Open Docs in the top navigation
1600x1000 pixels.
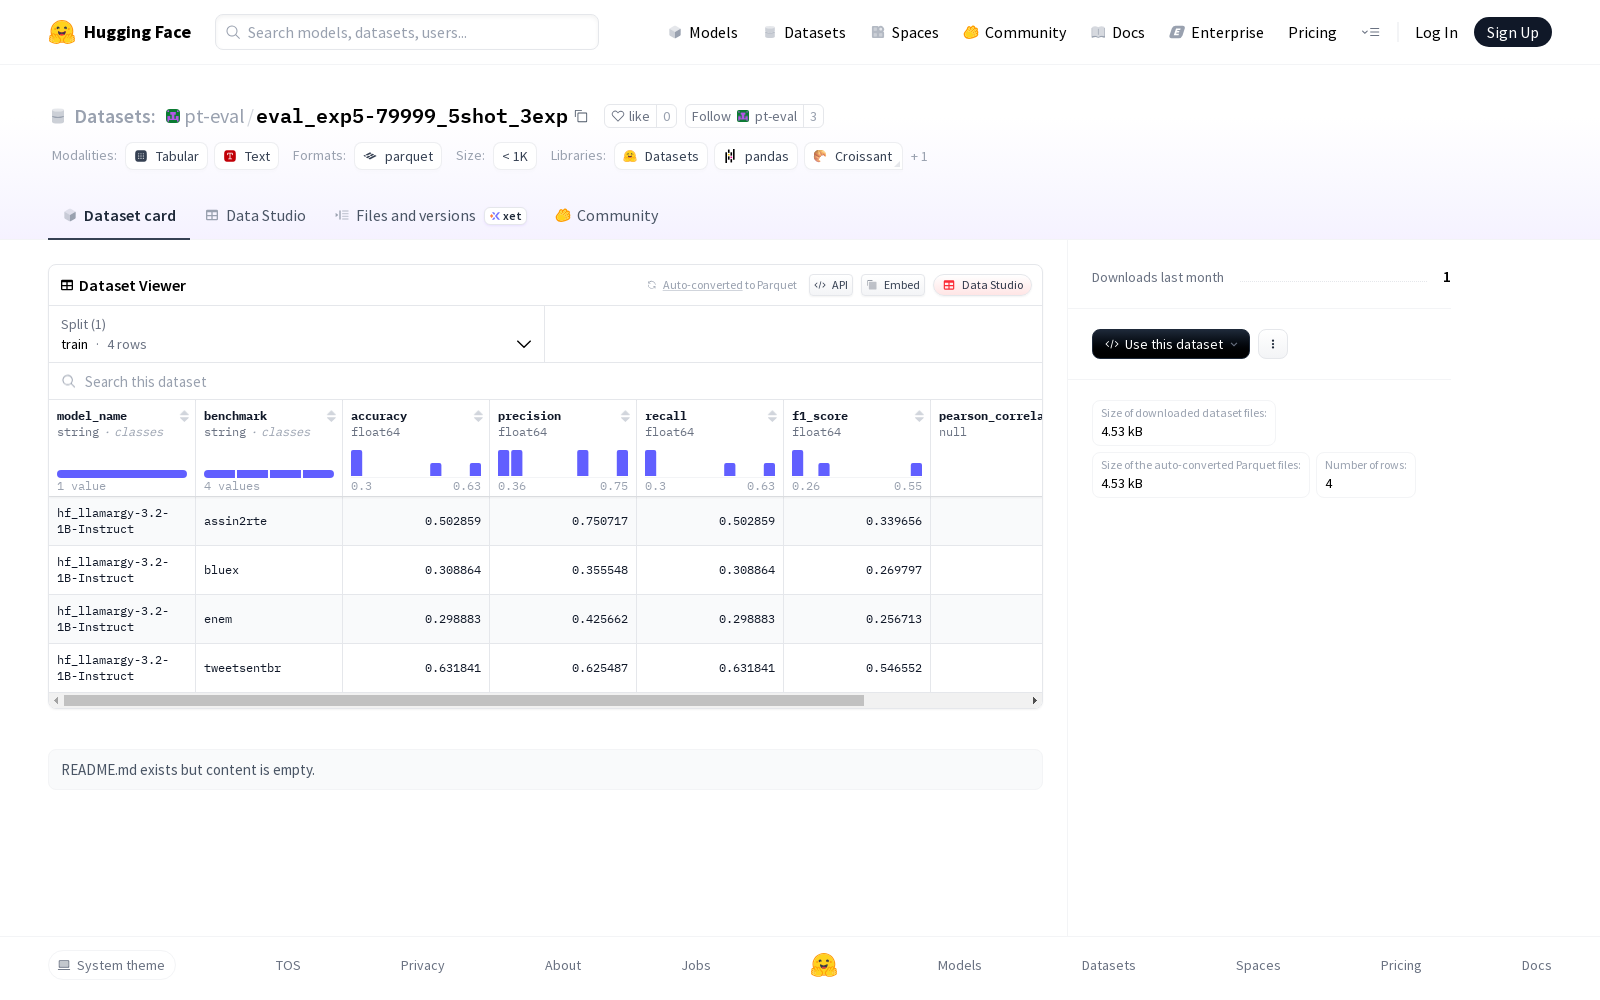(1117, 33)
